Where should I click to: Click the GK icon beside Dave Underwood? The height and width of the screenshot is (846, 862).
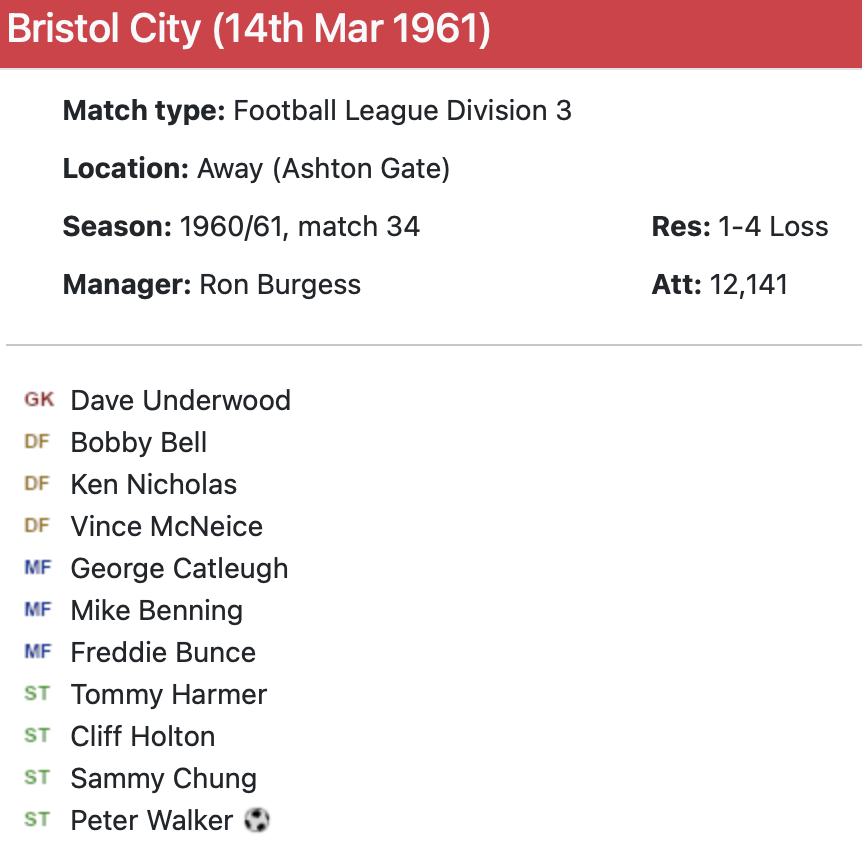pos(39,400)
